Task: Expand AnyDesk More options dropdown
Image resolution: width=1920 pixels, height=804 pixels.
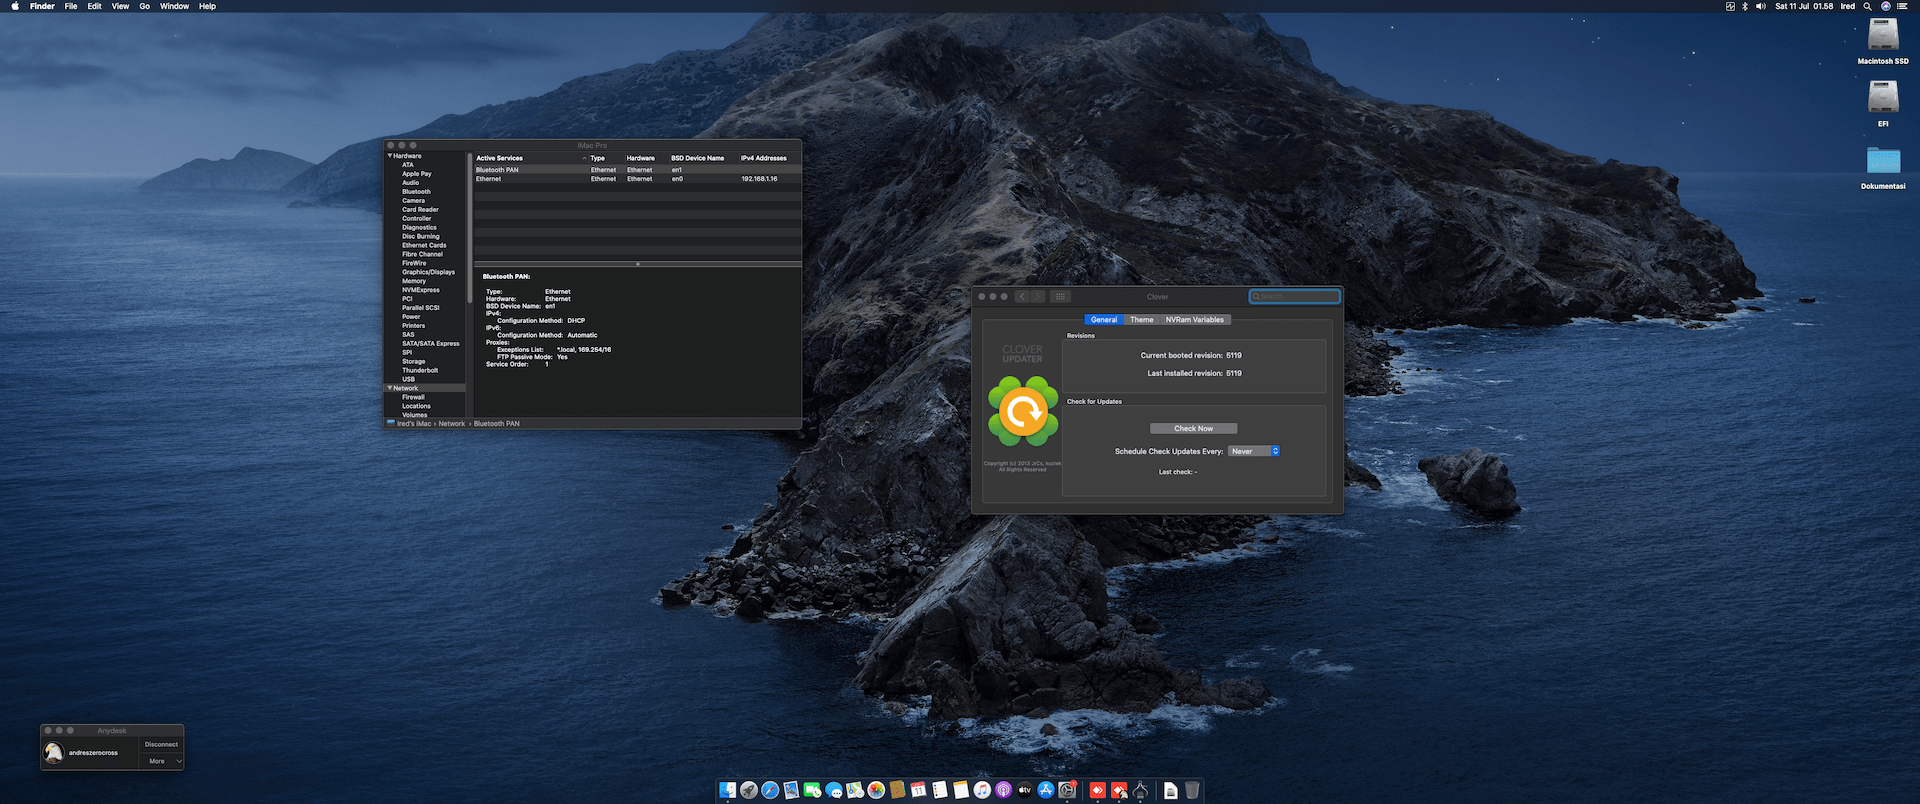Action: coord(164,762)
